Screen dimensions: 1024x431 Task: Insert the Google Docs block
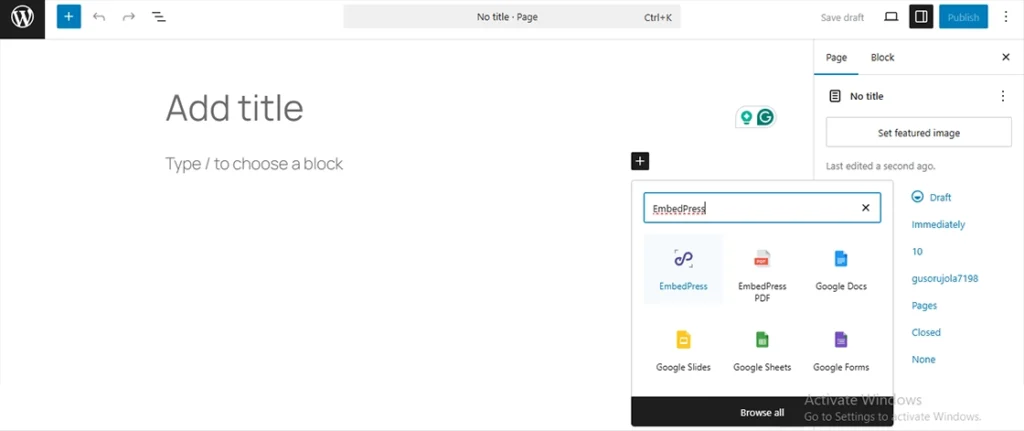[840, 269]
